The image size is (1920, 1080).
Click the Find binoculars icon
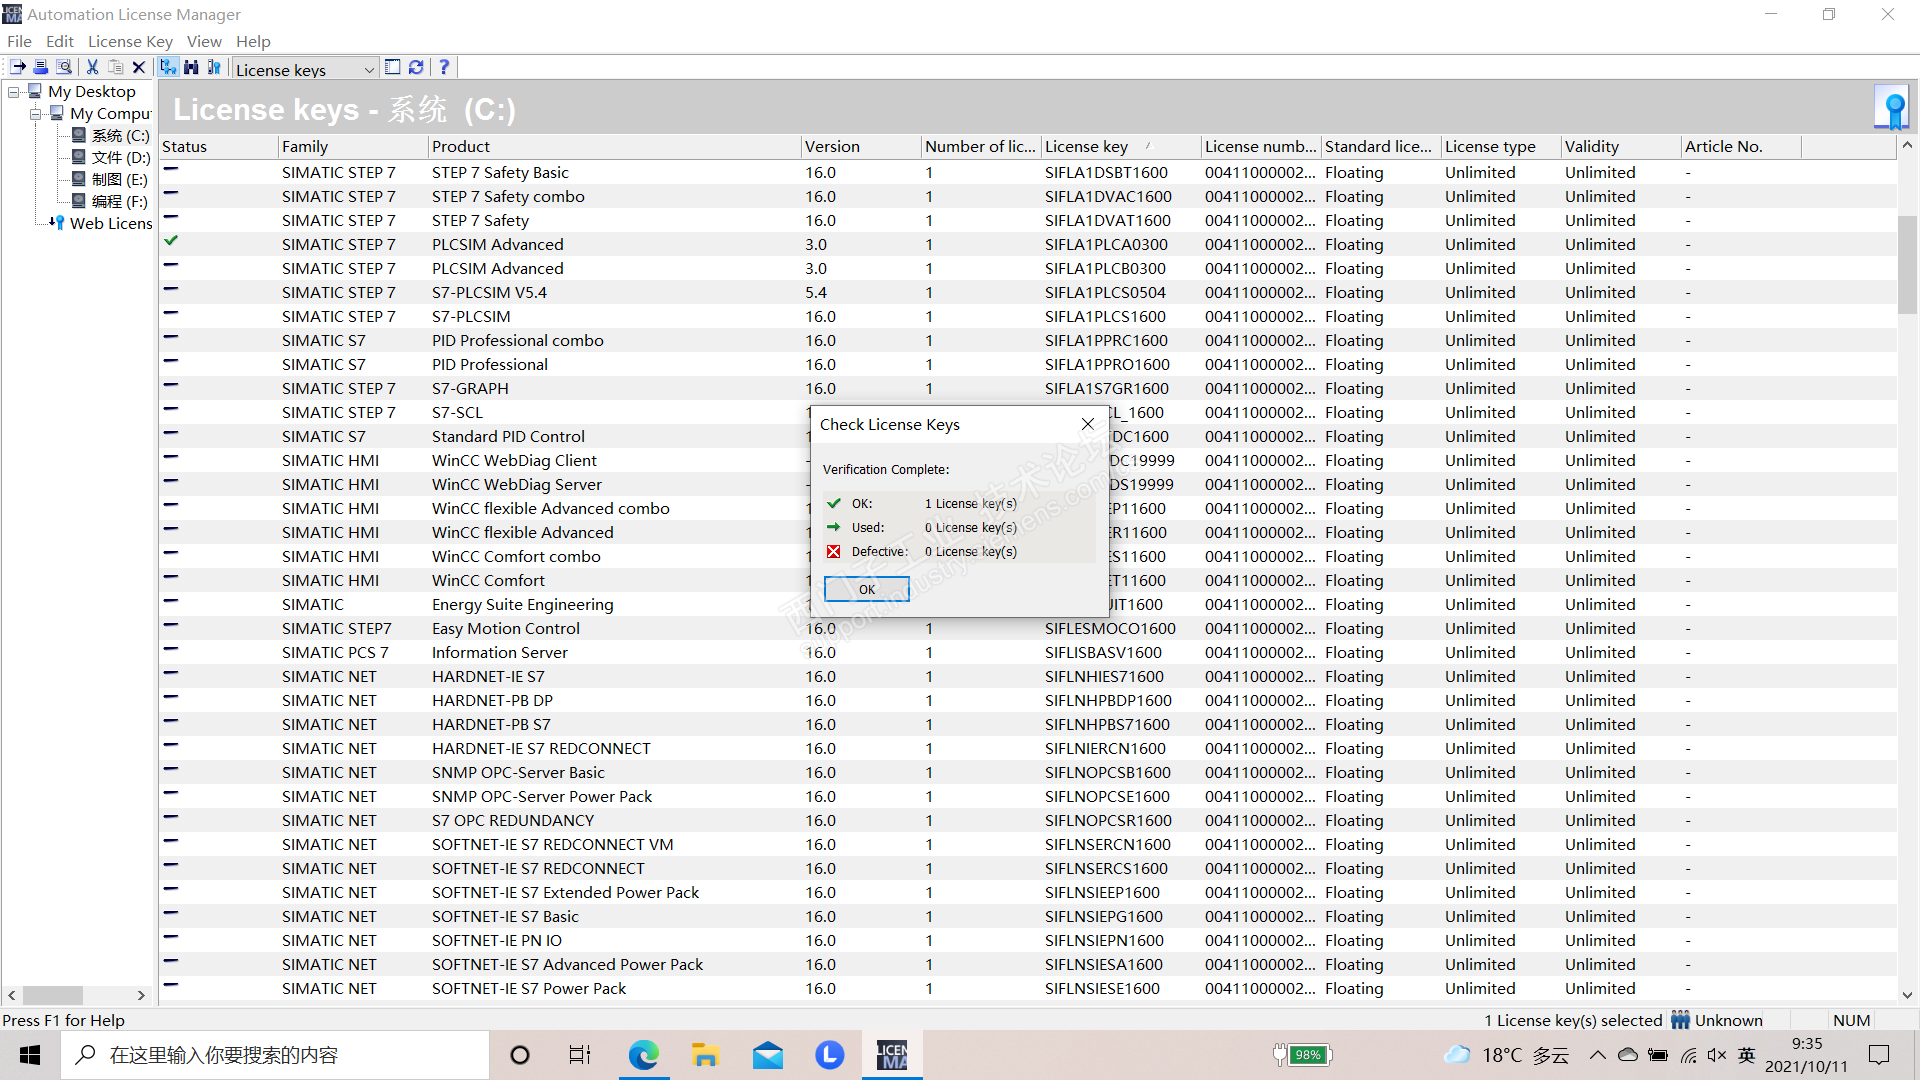click(x=191, y=67)
